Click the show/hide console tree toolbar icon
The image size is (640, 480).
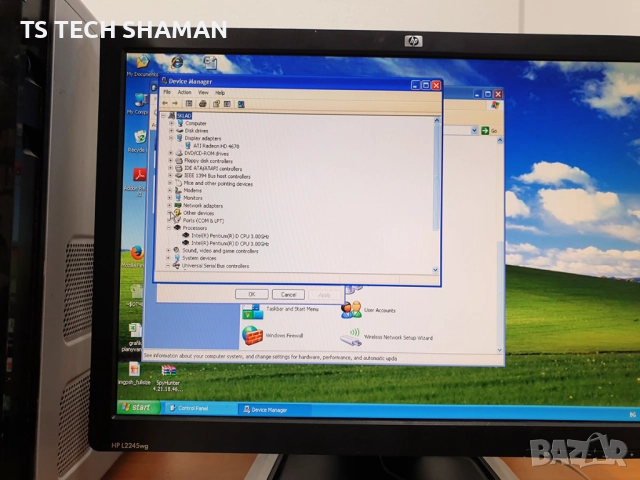click(189, 104)
